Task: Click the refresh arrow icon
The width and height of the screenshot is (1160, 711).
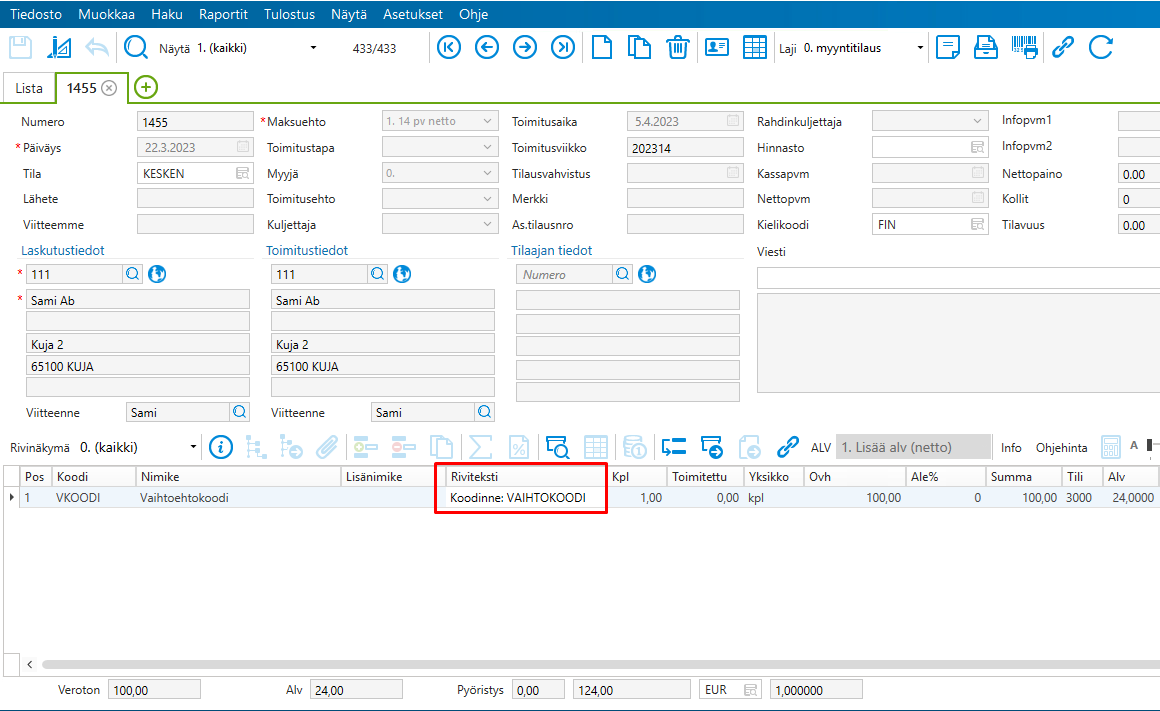Action: point(1100,47)
